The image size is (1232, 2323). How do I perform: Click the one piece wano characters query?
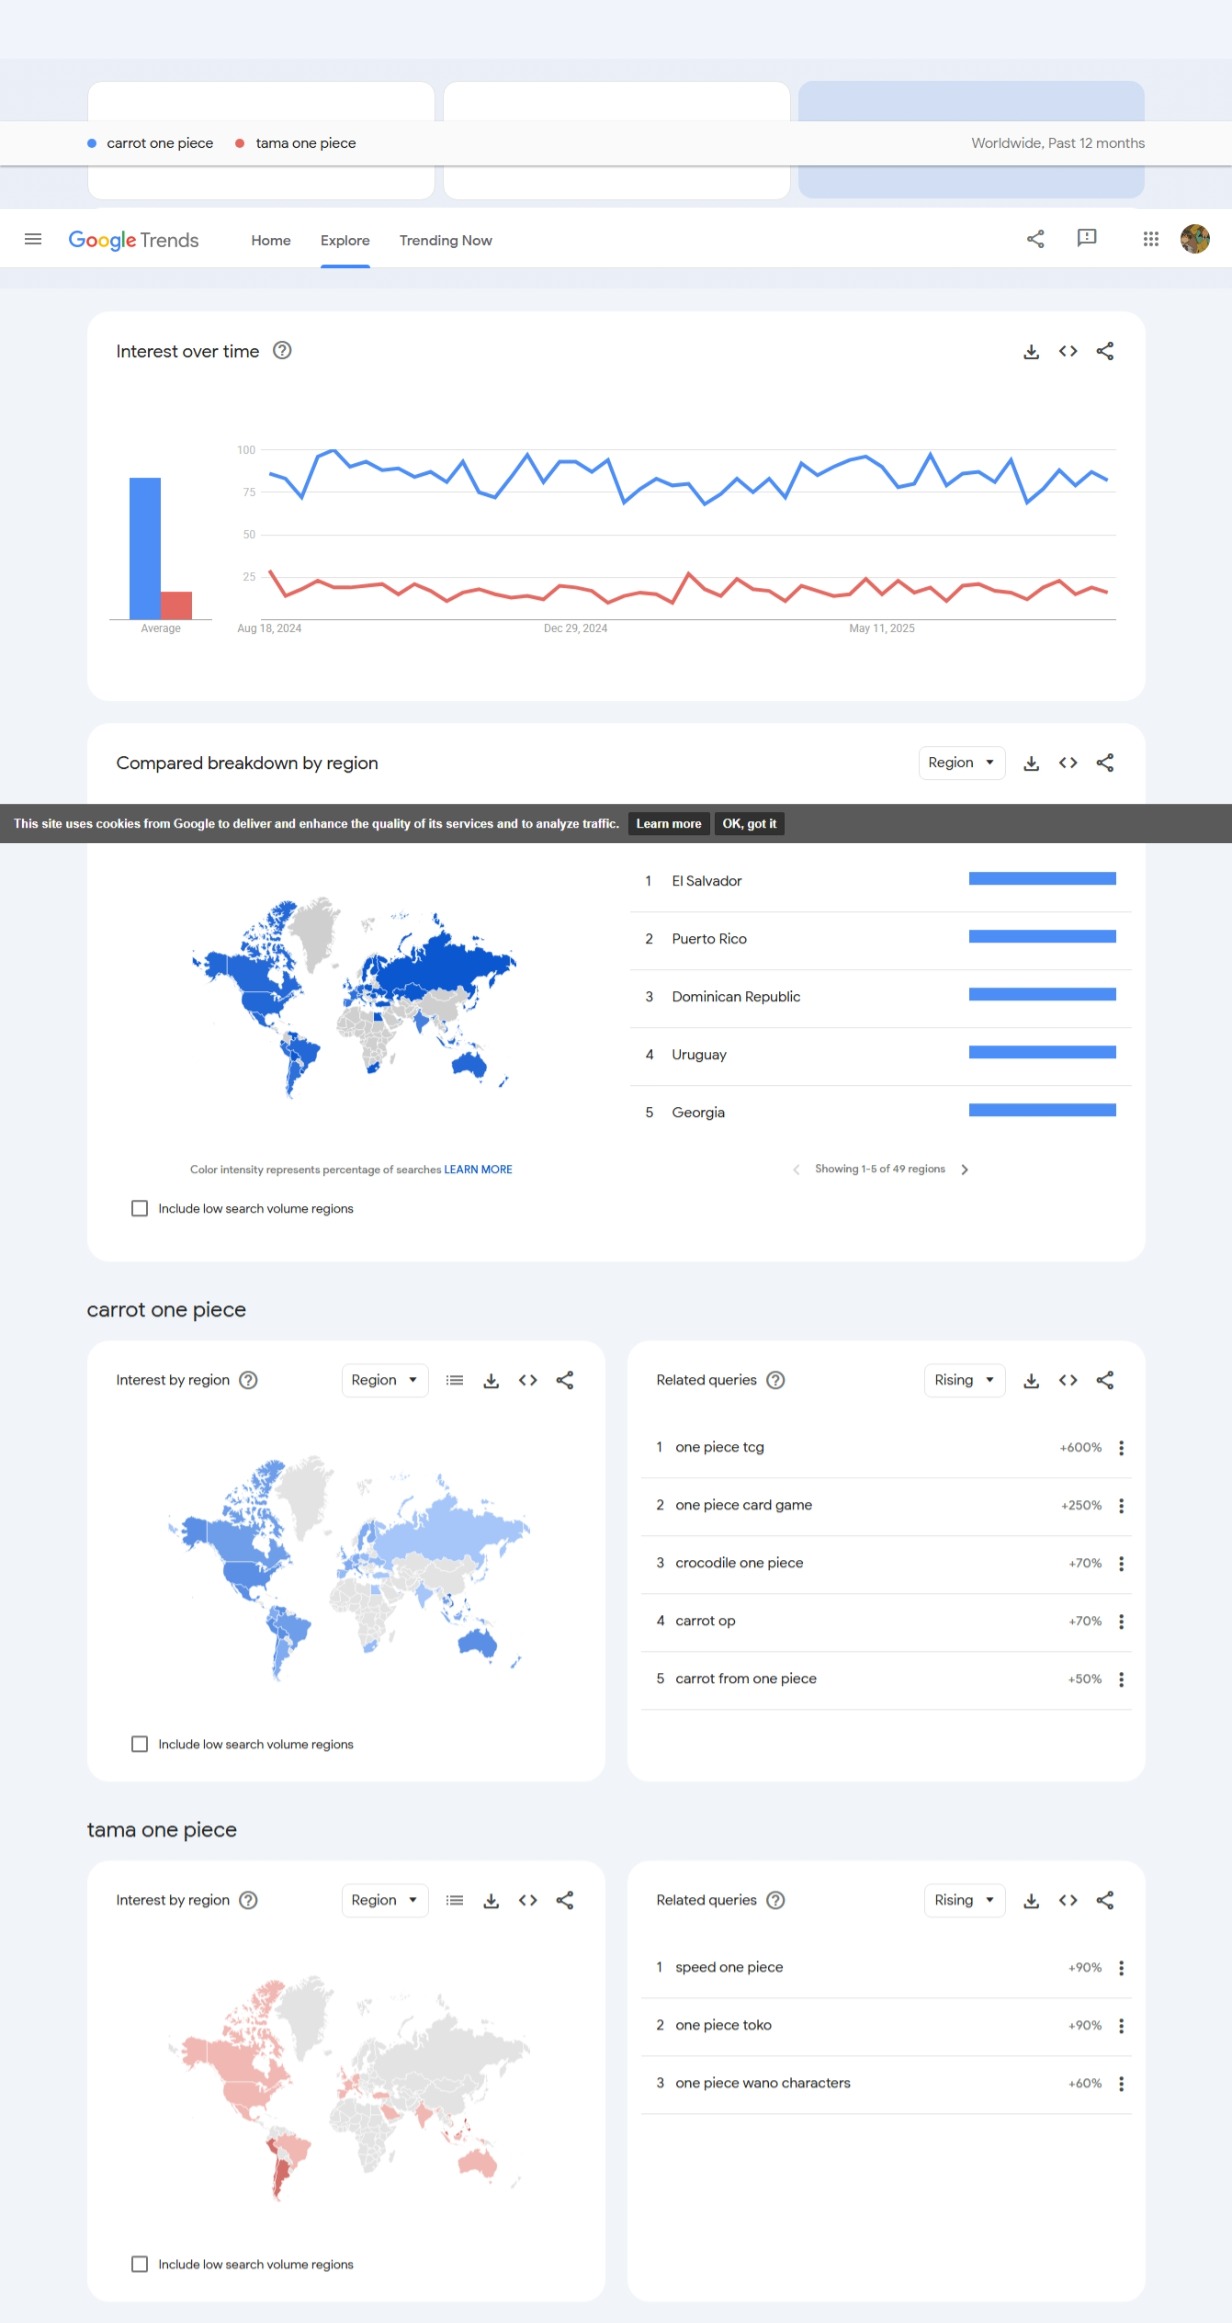pos(763,2083)
